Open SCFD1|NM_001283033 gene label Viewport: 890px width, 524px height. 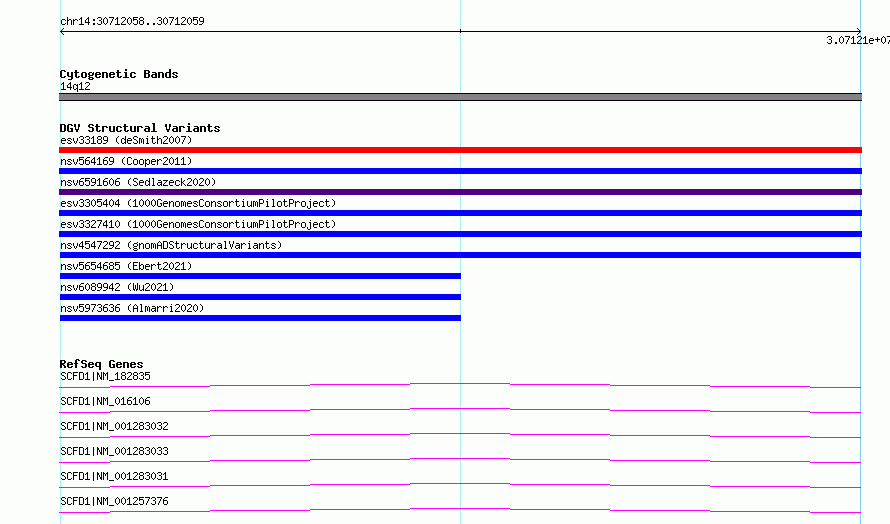[114, 451]
